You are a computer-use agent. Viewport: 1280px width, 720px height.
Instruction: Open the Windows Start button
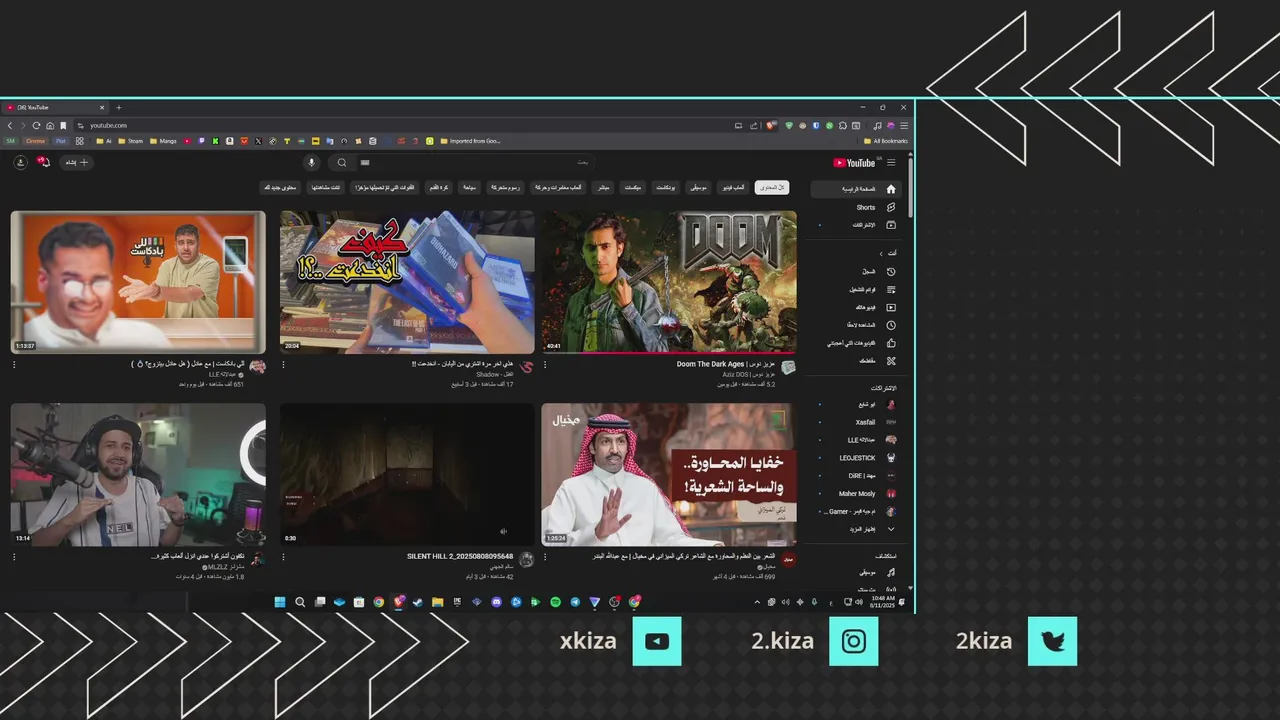280,602
